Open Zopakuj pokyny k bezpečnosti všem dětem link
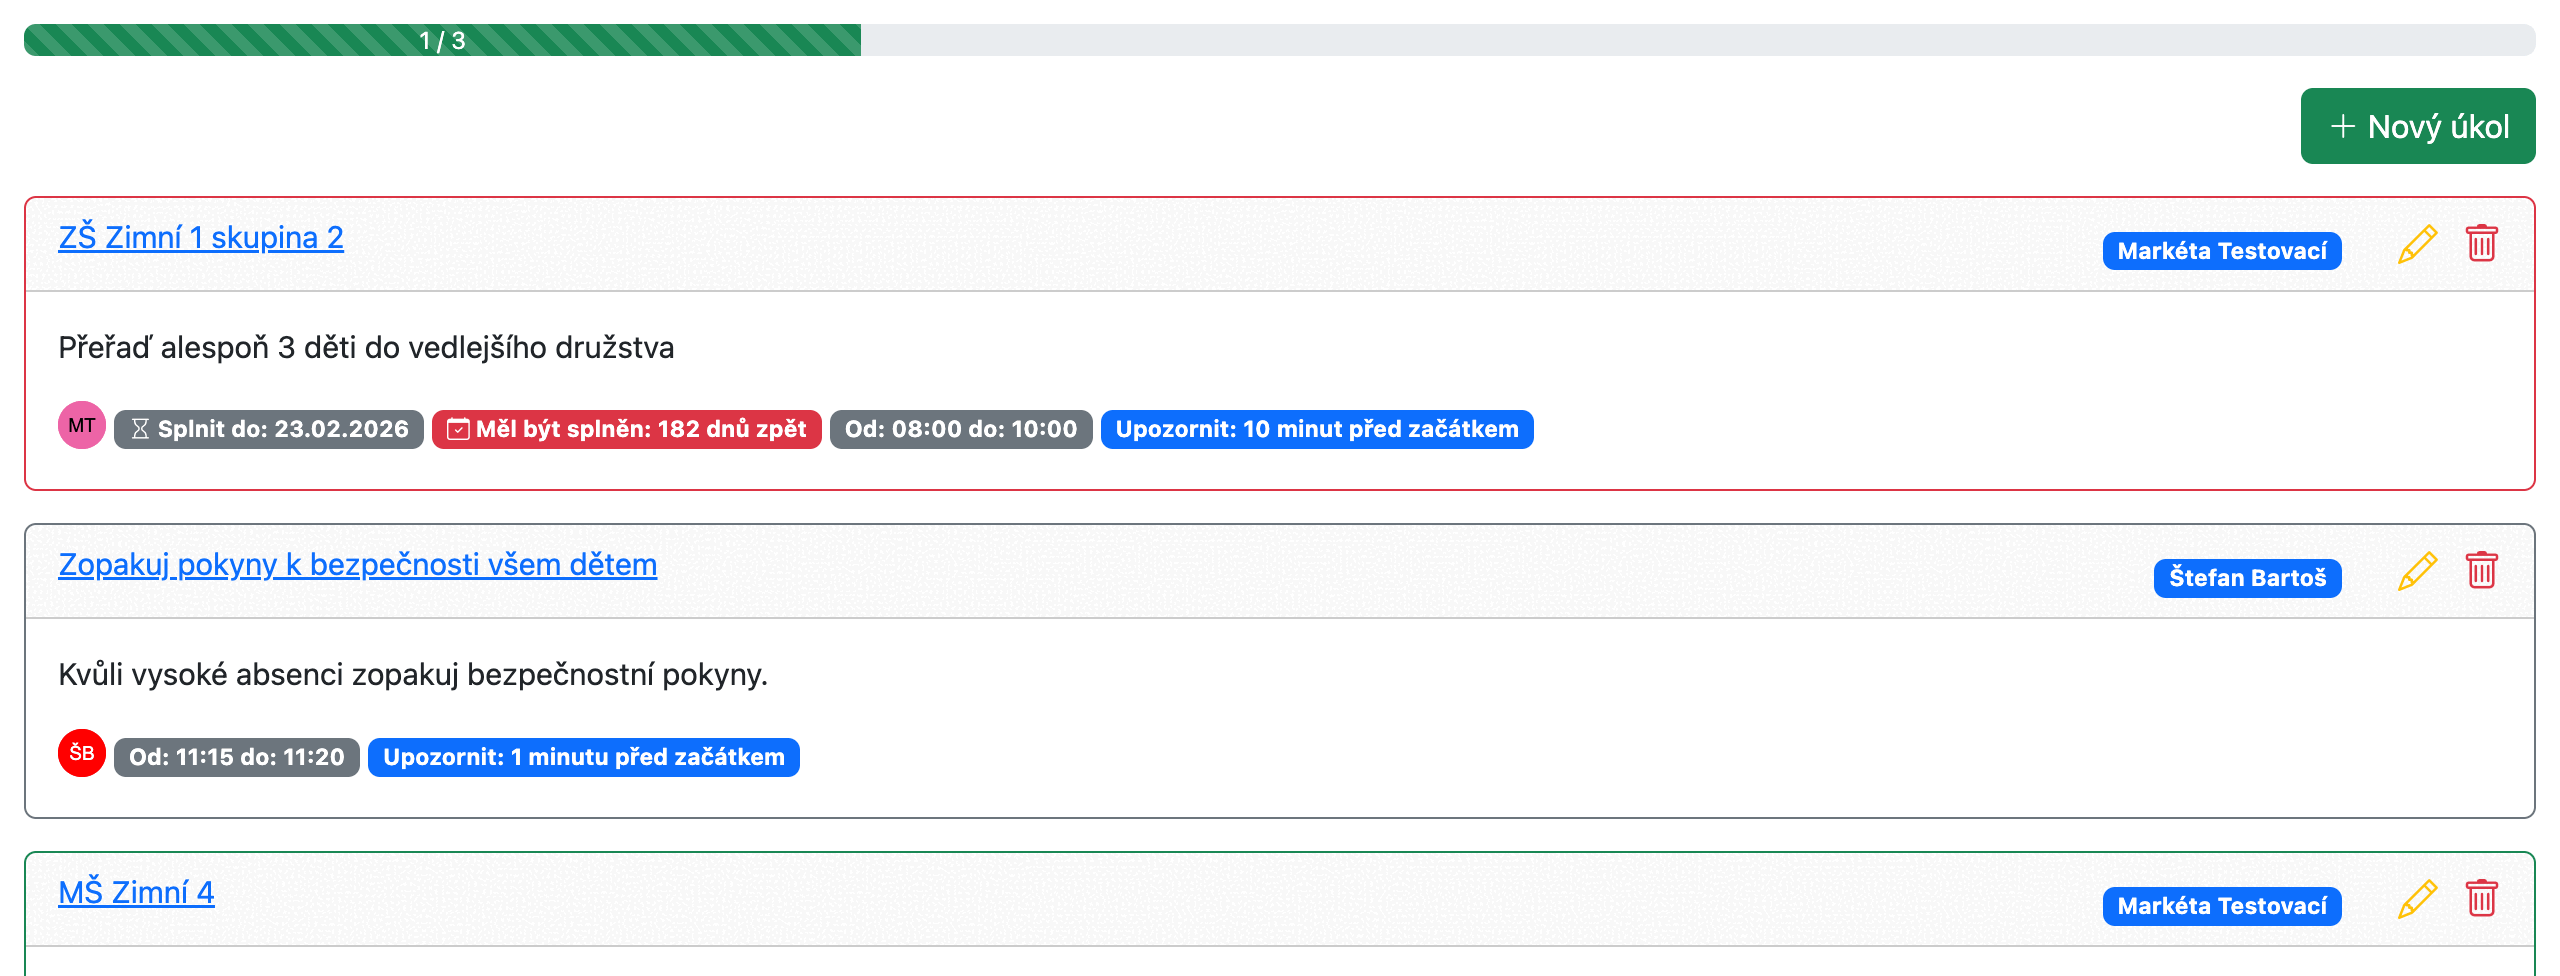The width and height of the screenshot is (2560, 976). (358, 565)
